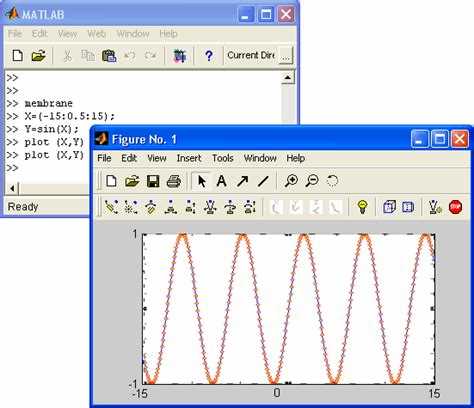This screenshot has height=408, width=474.
Task: Toggle the Rotate 3D tool
Action: (x=332, y=181)
